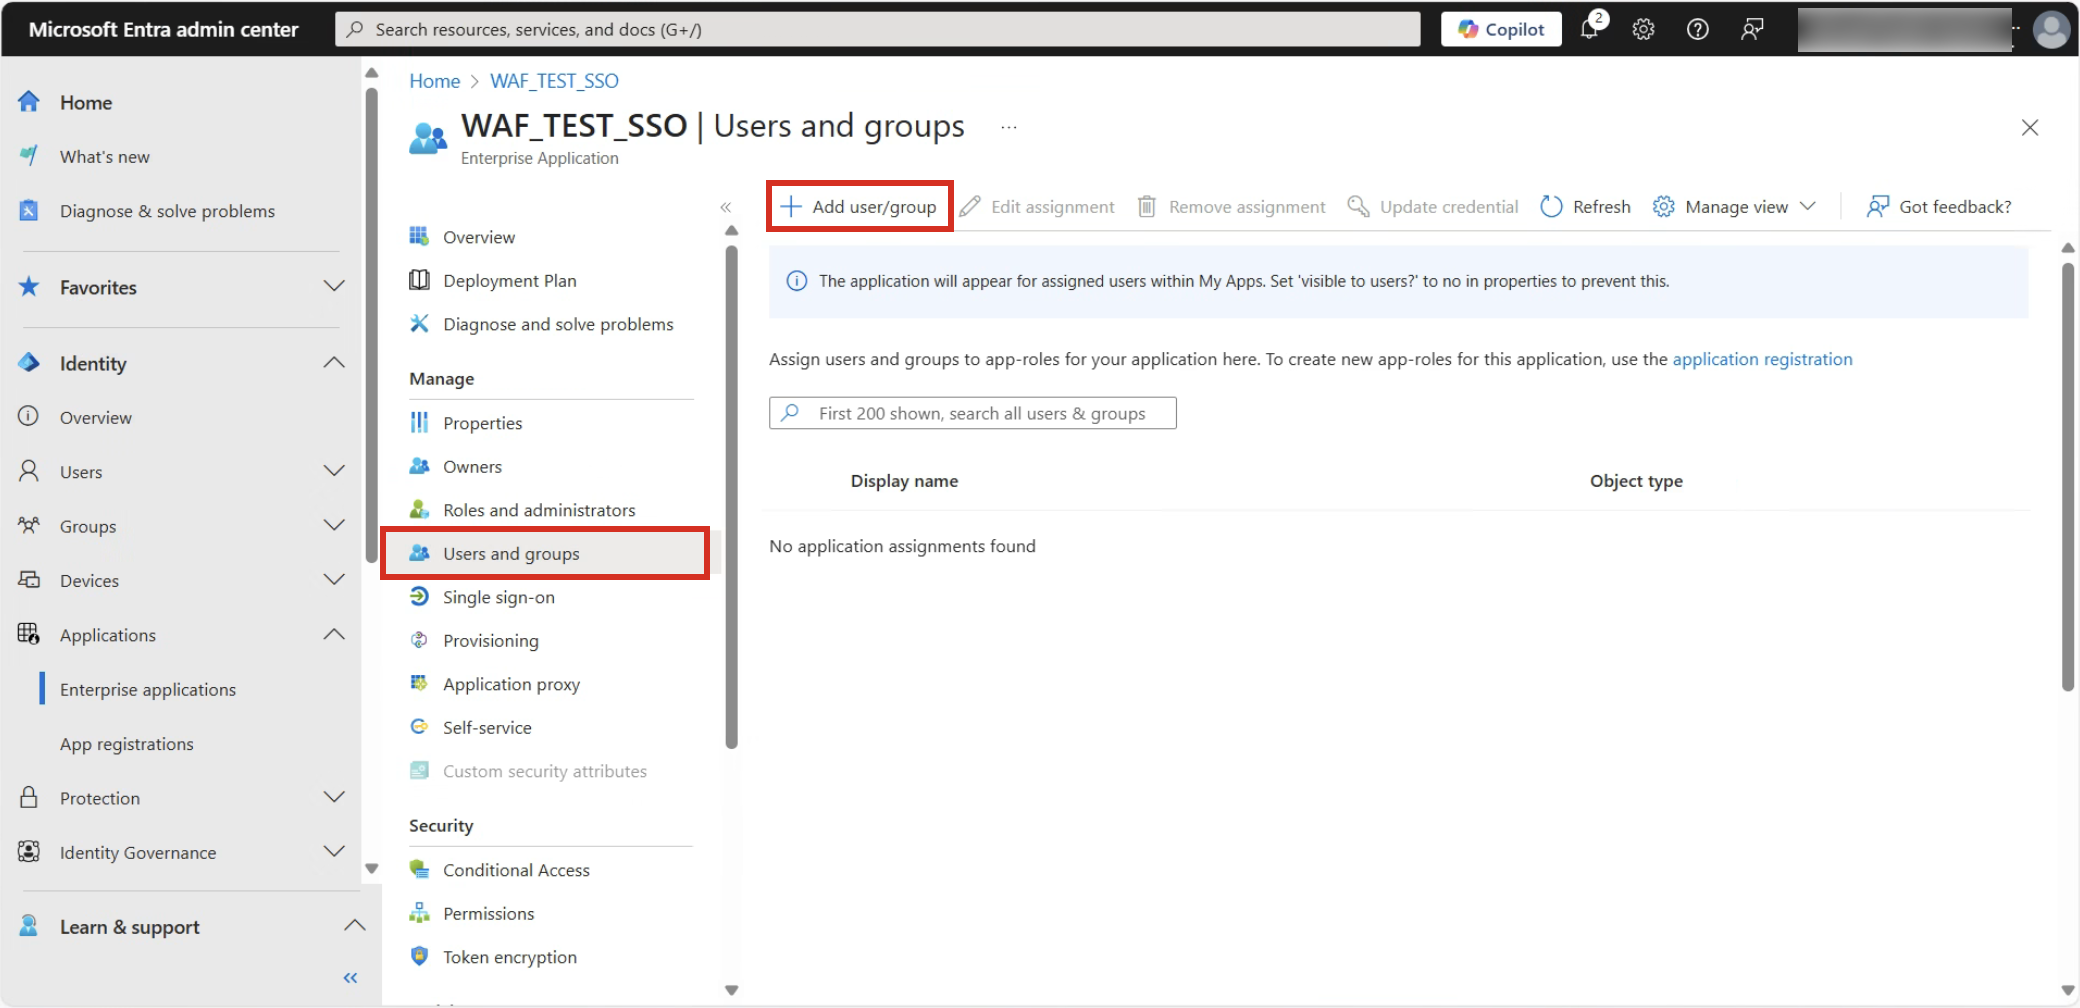Click the Home breadcrumb link
This screenshot has height=1008, width=2080.
(434, 81)
